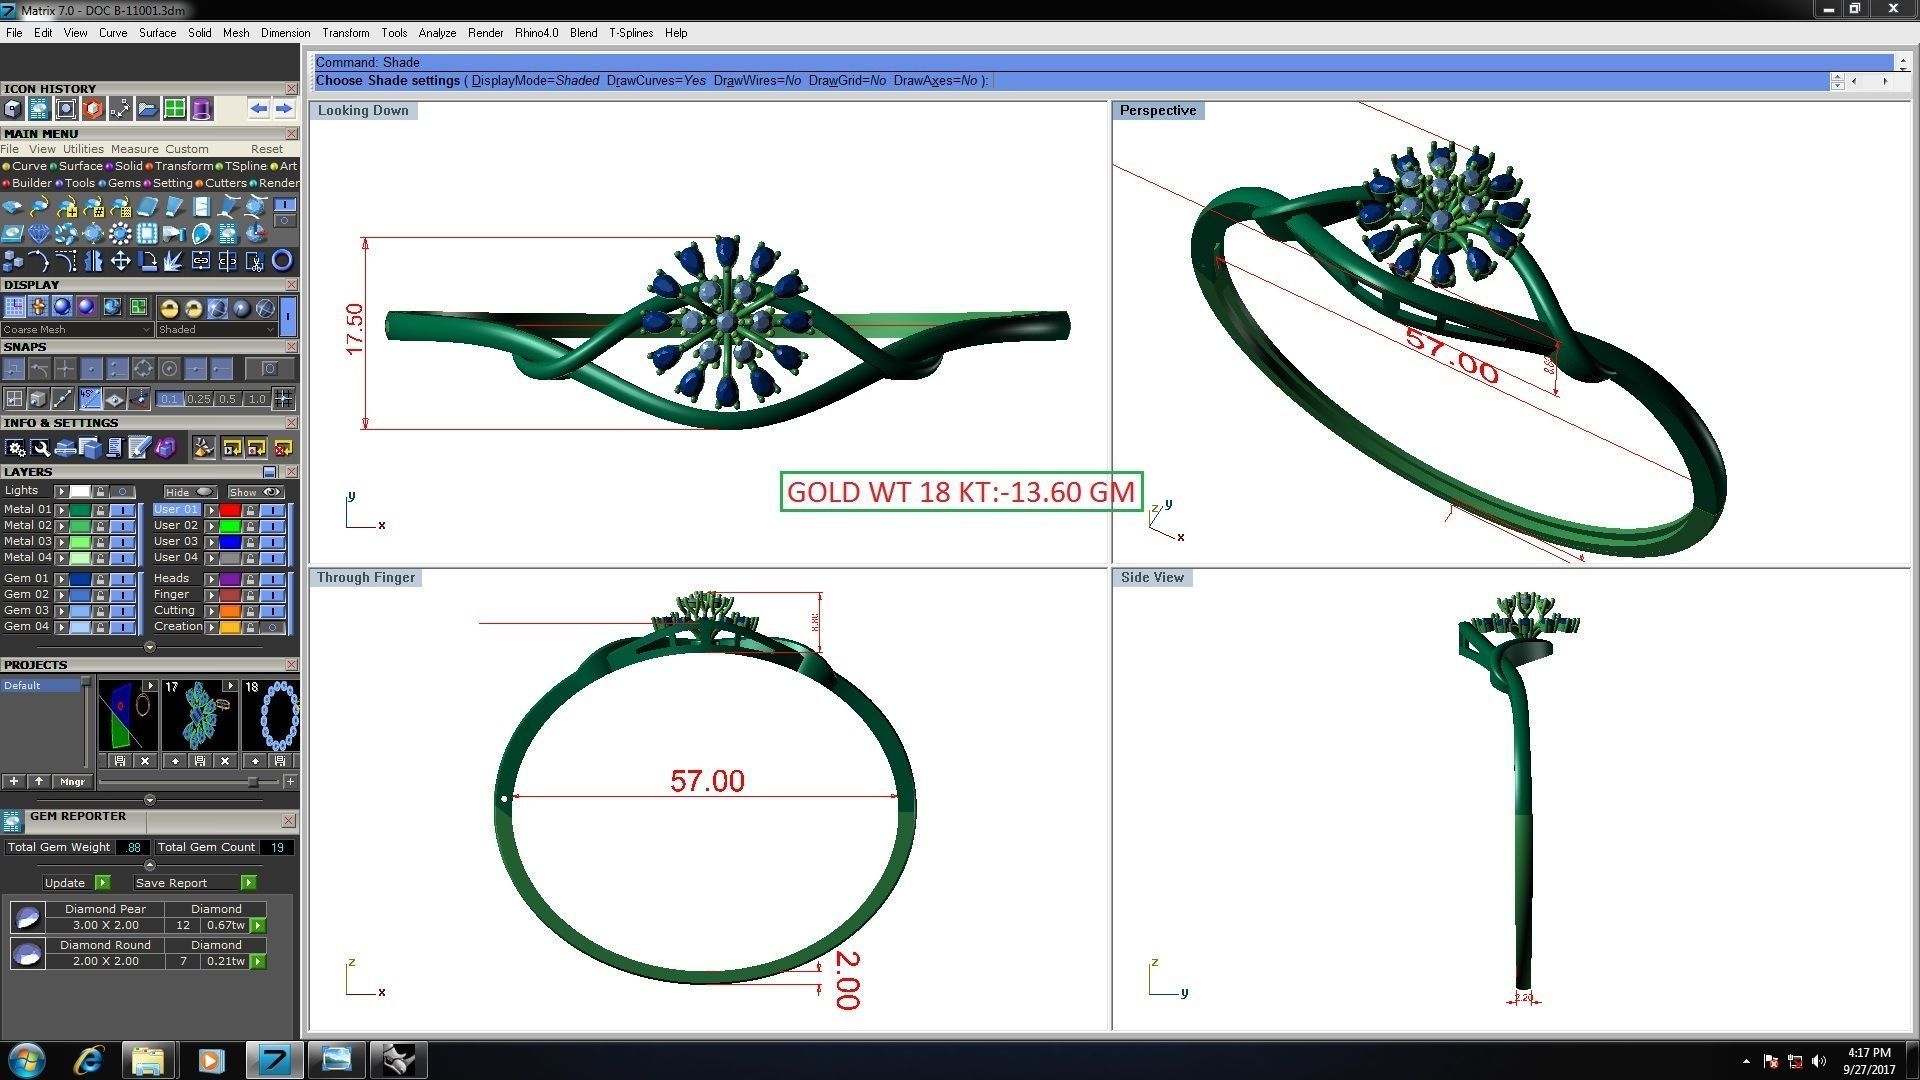
Task: Select project thumbnail number 17
Action: click(x=200, y=715)
